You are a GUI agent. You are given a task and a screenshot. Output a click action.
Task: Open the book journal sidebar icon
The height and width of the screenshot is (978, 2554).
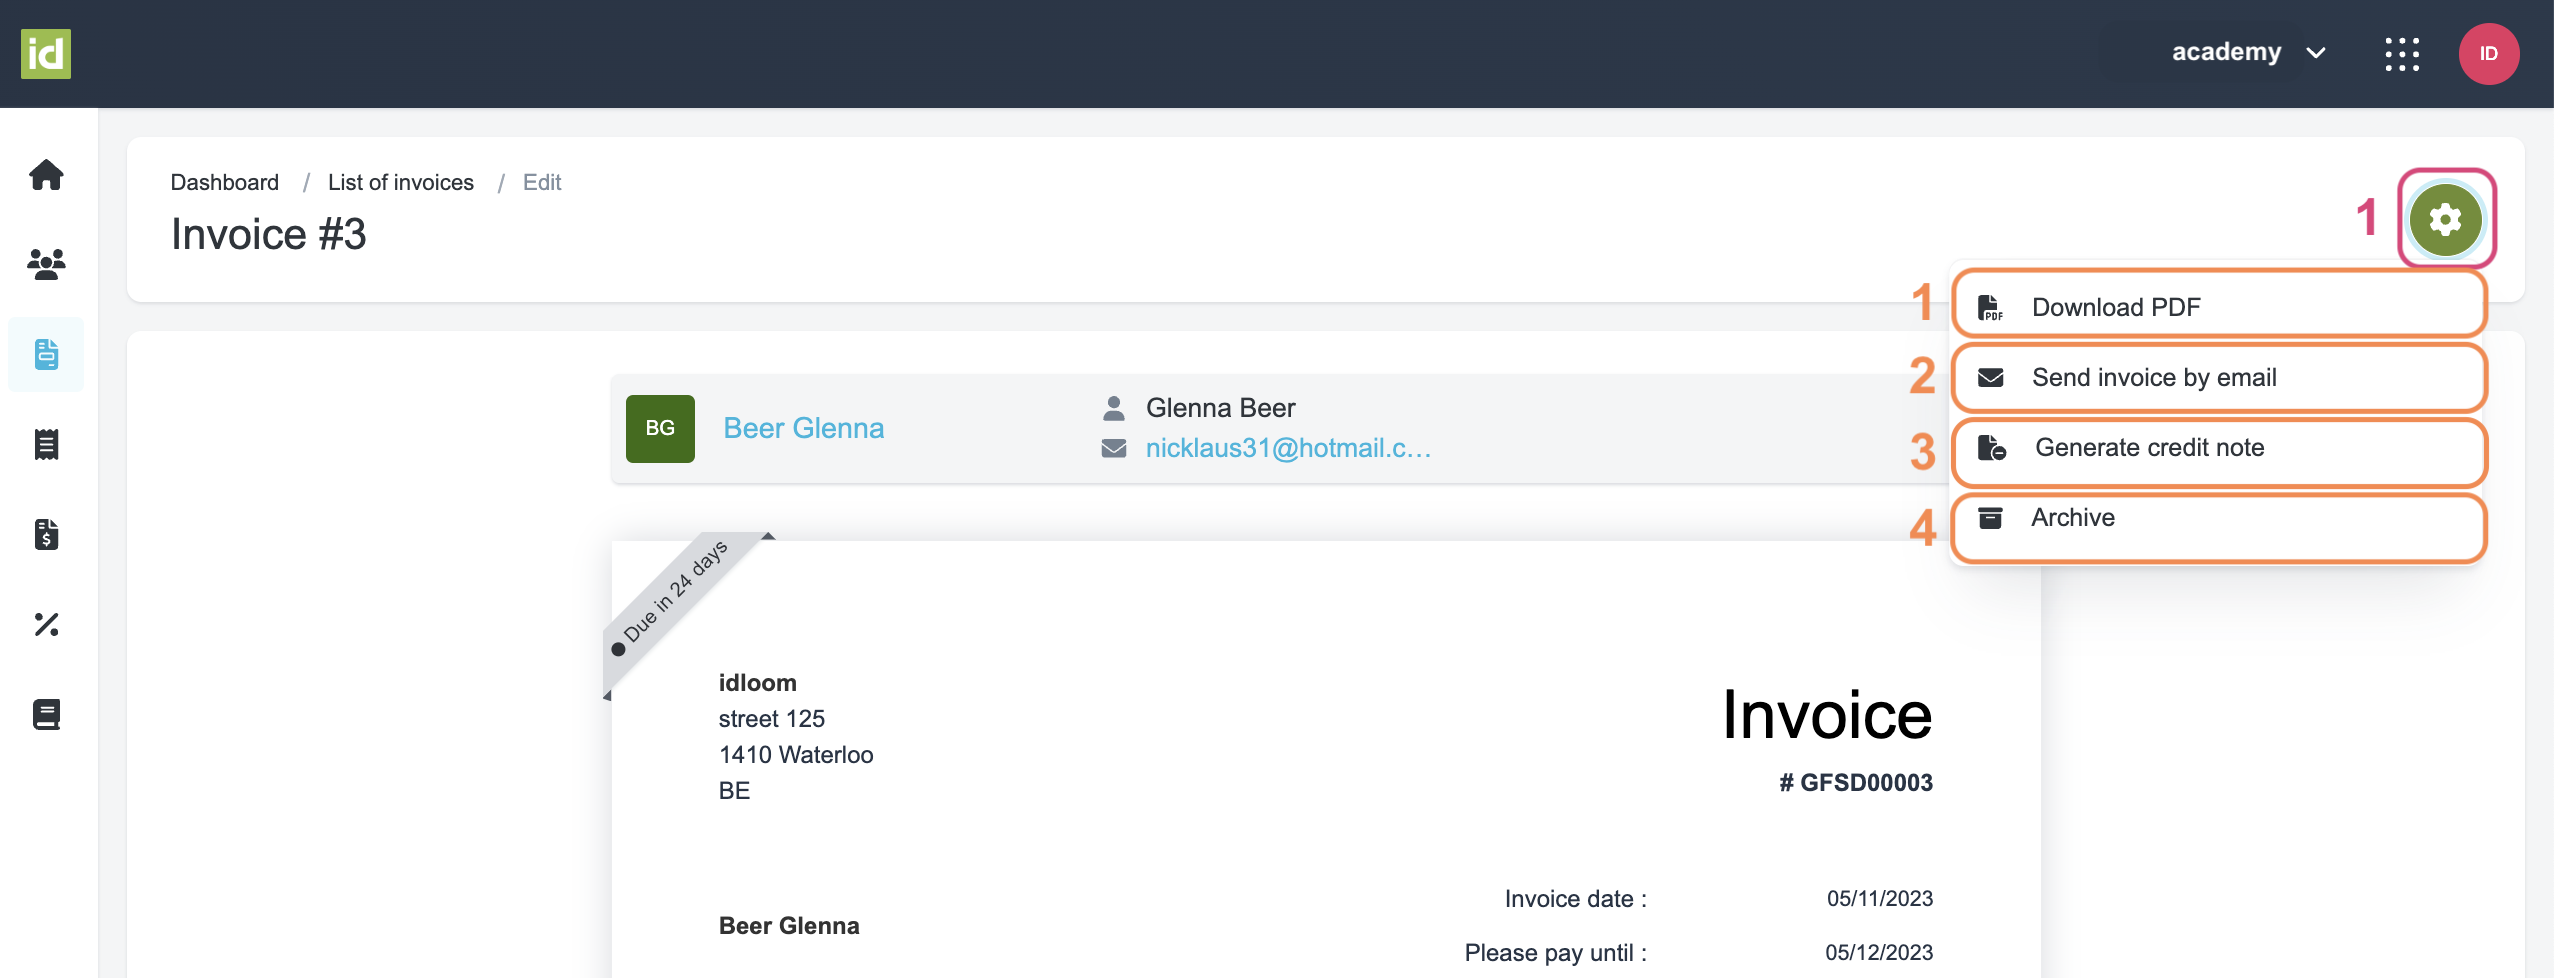pos(46,714)
